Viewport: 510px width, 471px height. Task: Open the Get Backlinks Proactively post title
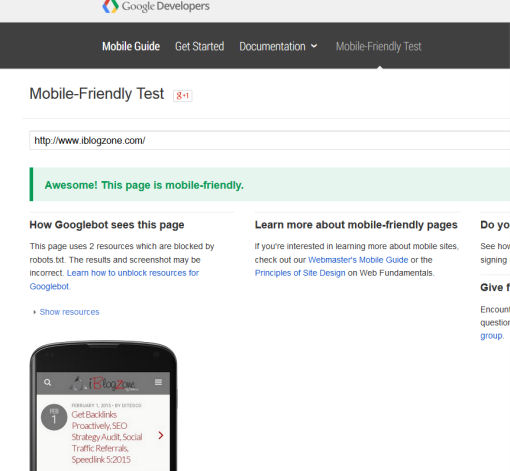(x=107, y=437)
